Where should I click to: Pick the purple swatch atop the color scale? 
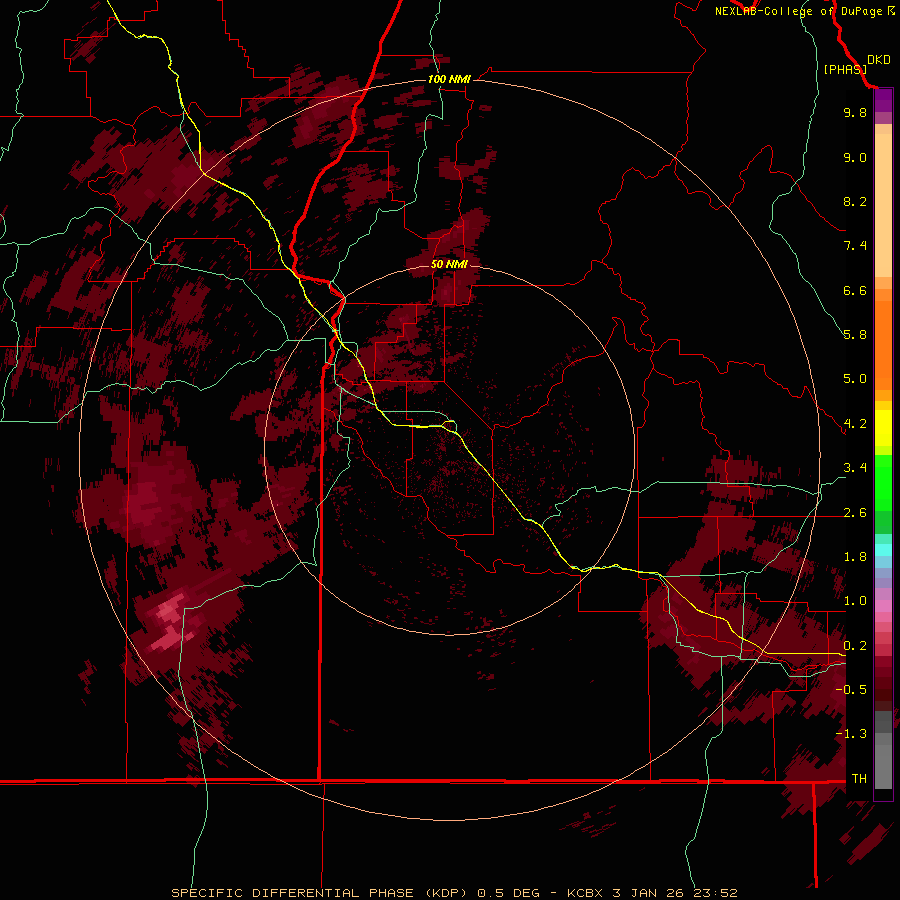pos(883,101)
